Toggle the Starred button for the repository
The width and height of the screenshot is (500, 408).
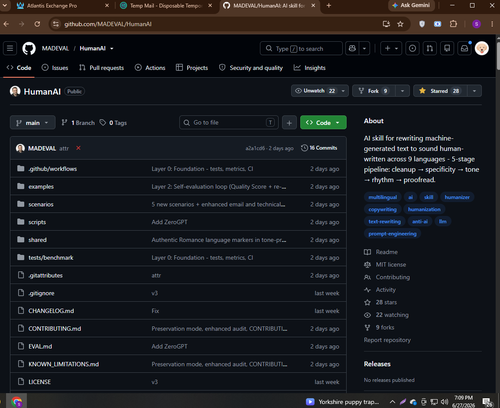click(441, 91)
